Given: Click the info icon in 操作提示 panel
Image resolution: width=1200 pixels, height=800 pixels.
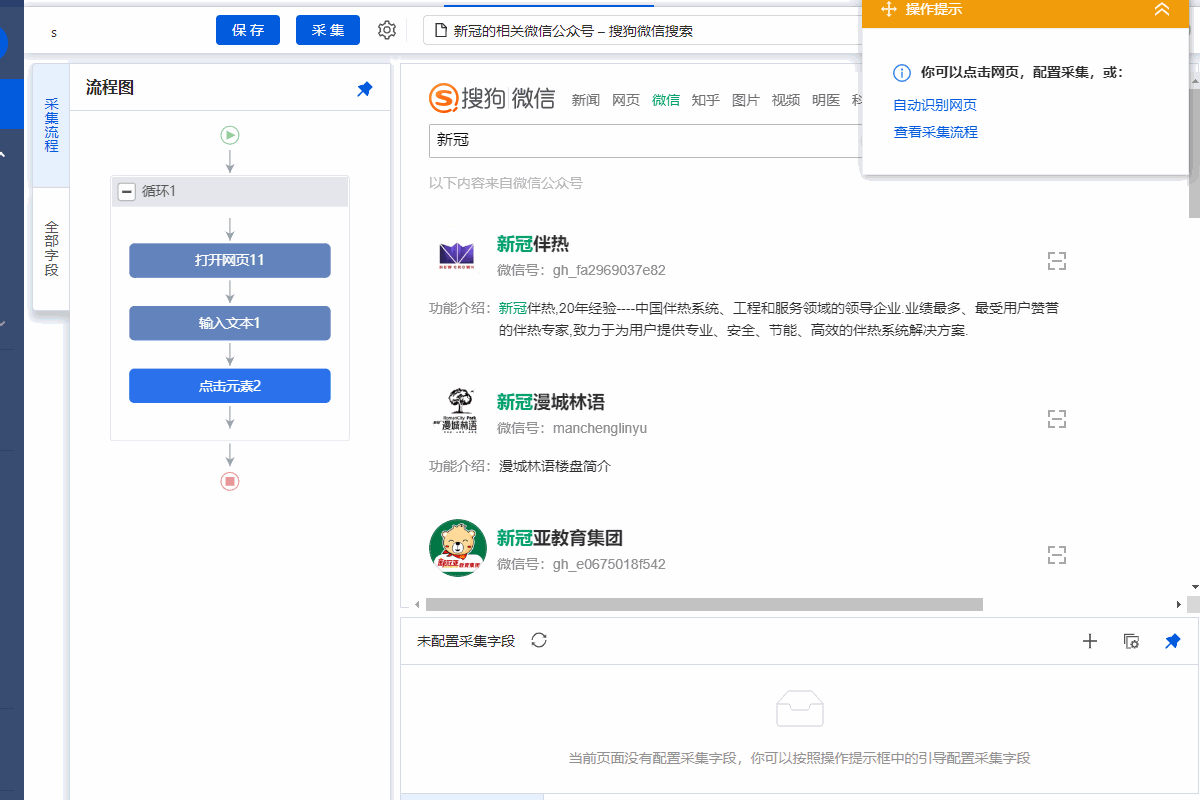Looking at the screenshot, I should (902, 73).
